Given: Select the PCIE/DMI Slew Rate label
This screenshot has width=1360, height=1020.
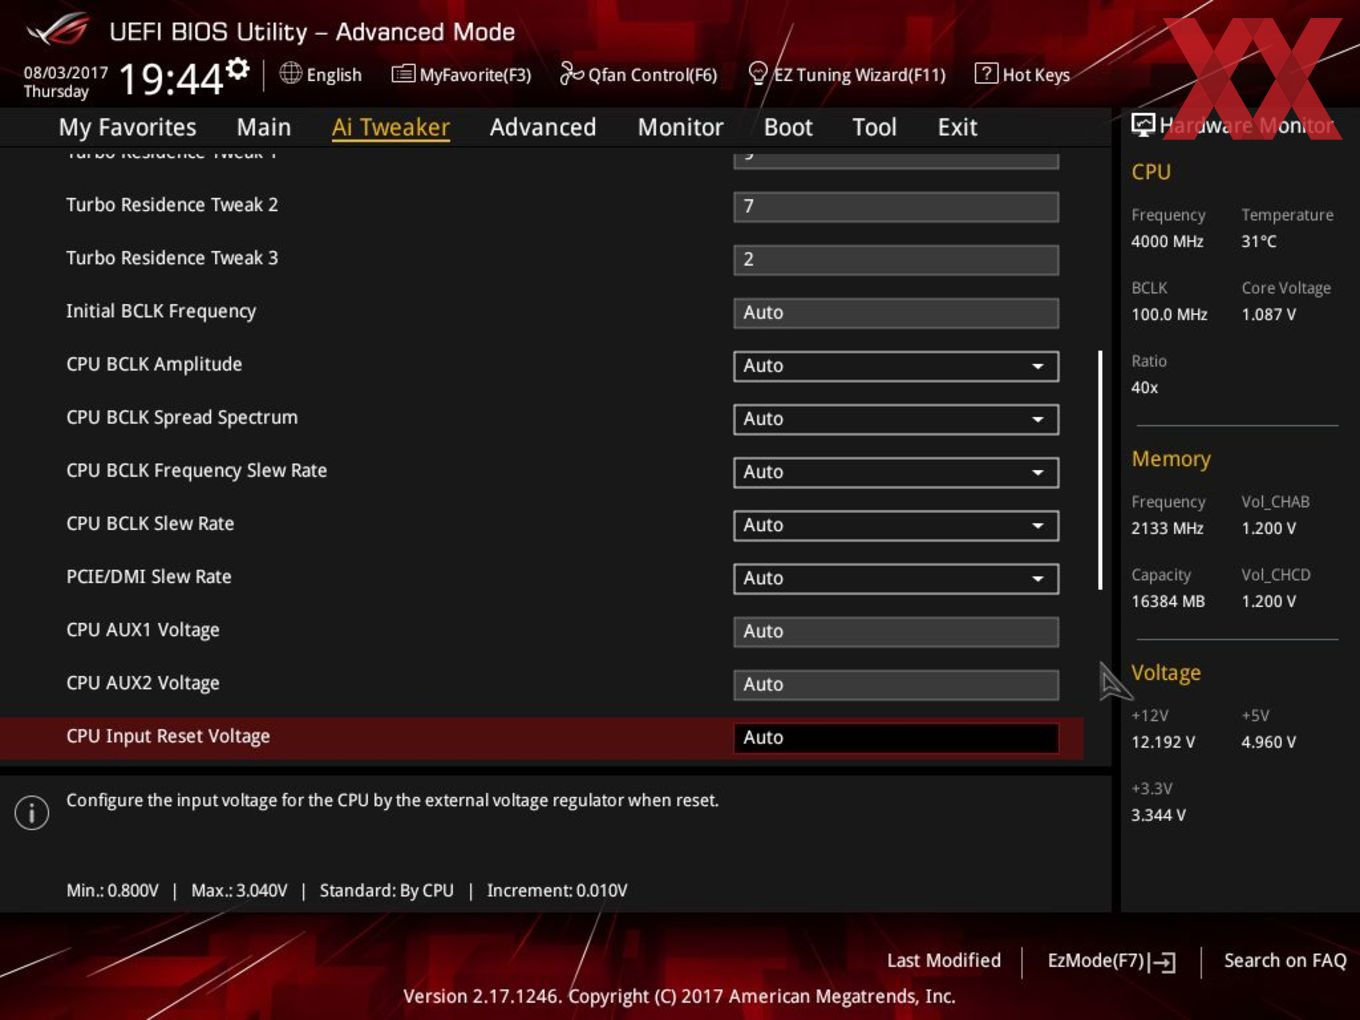Looking at the screenshot, I should pos(149,576).
